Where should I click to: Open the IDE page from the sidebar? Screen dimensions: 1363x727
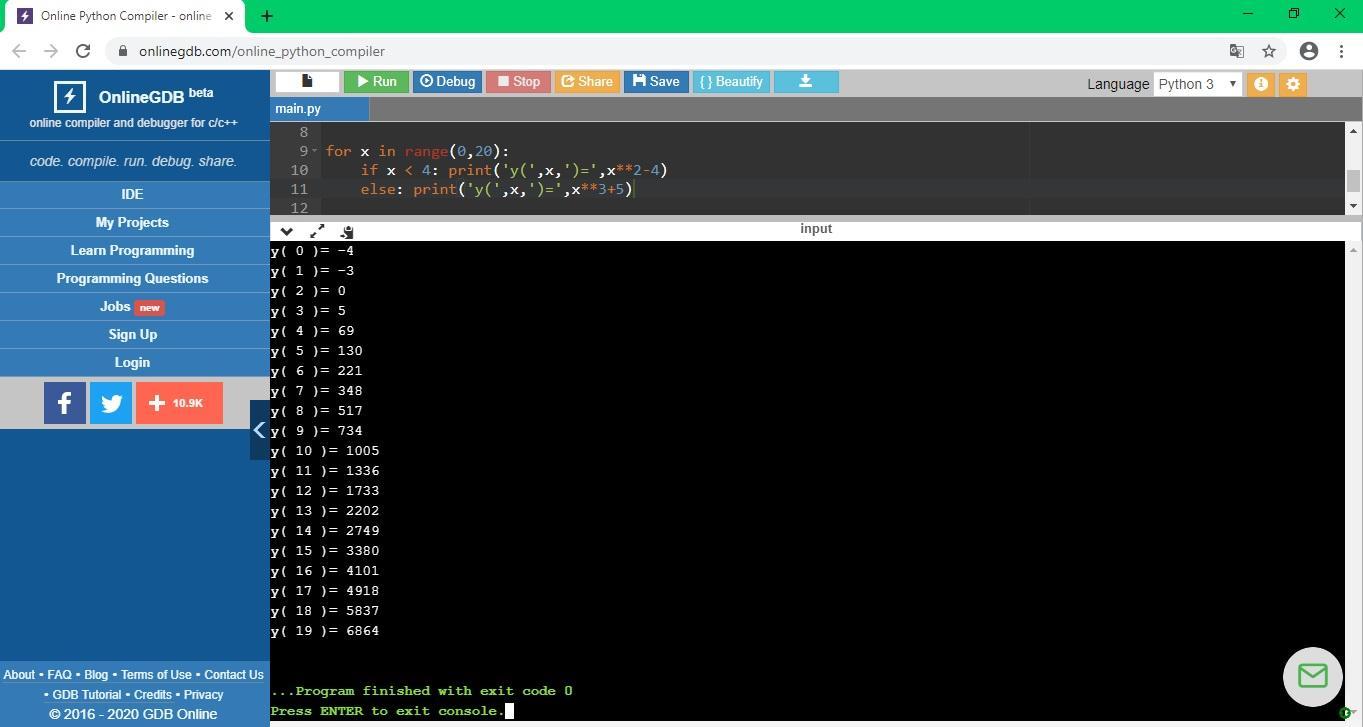132,194
